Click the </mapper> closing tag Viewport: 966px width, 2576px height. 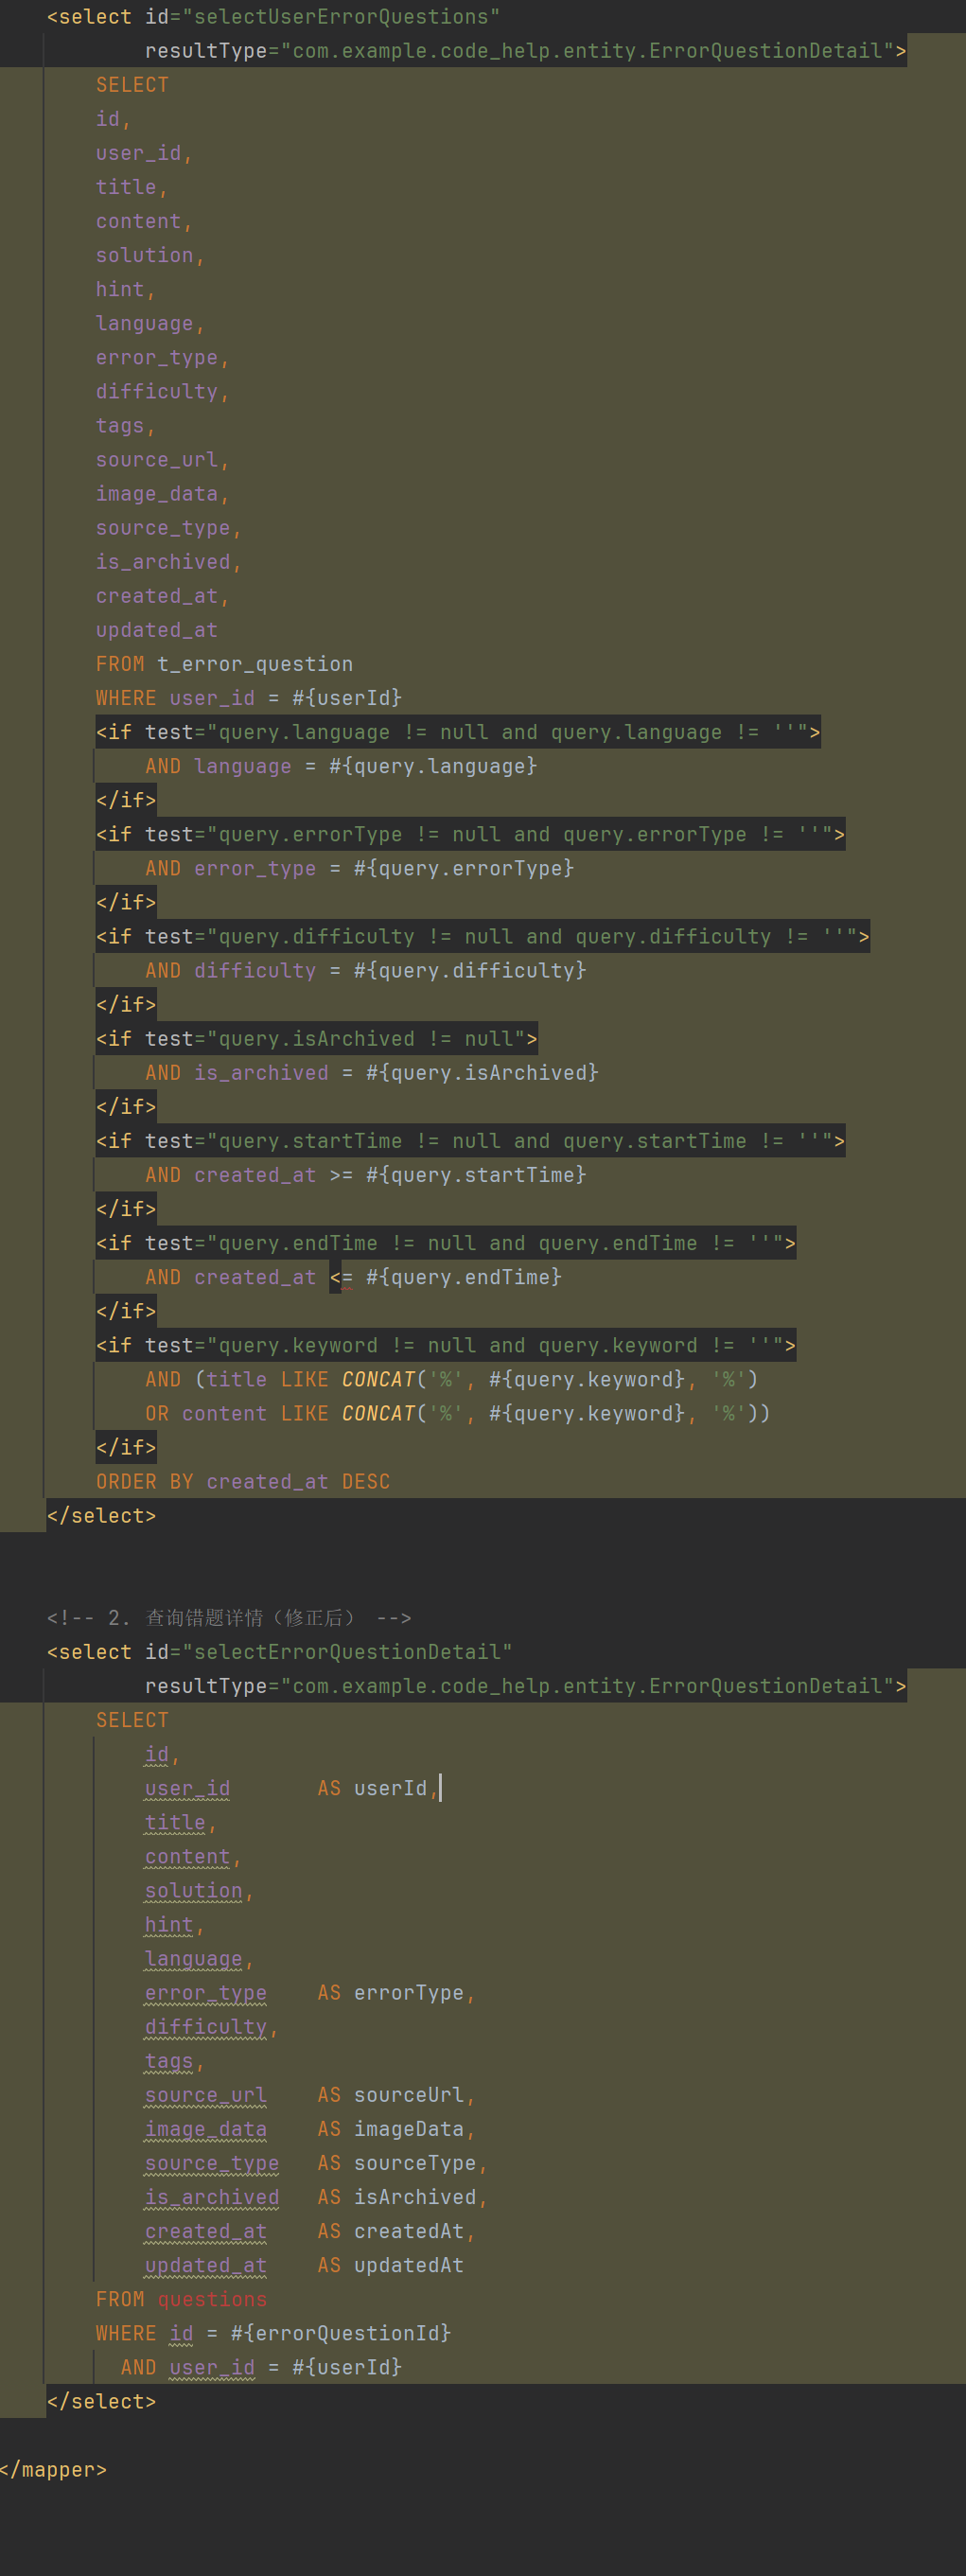tap(53, 2470)
